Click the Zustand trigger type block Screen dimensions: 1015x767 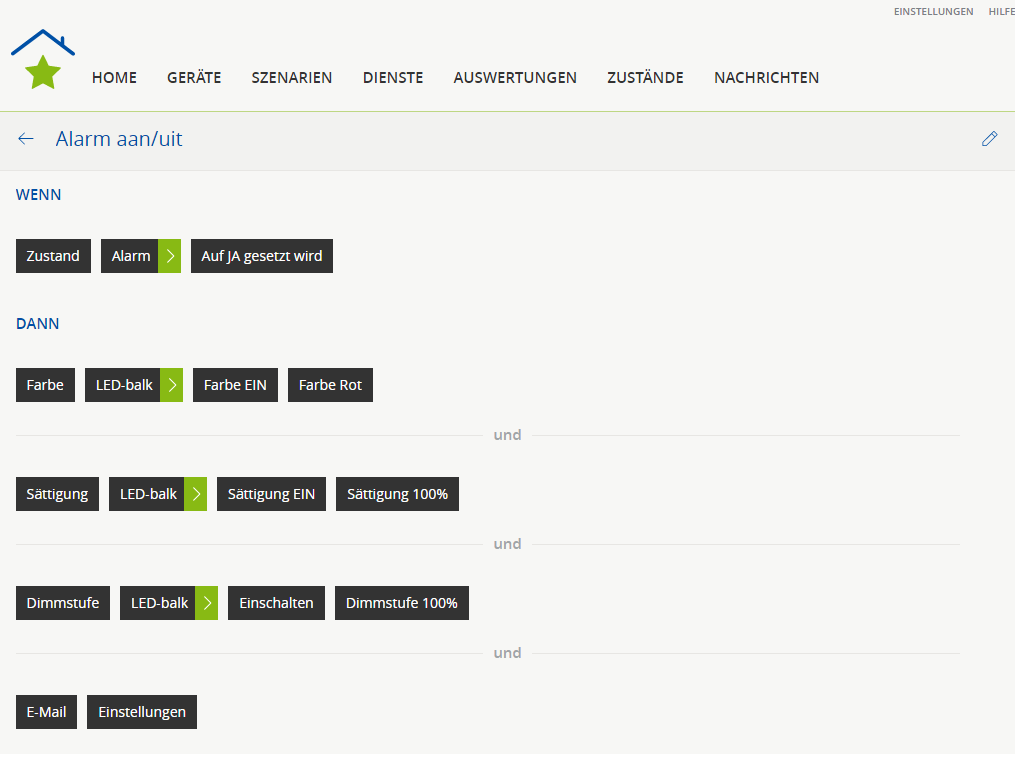(x=53, y=256)
